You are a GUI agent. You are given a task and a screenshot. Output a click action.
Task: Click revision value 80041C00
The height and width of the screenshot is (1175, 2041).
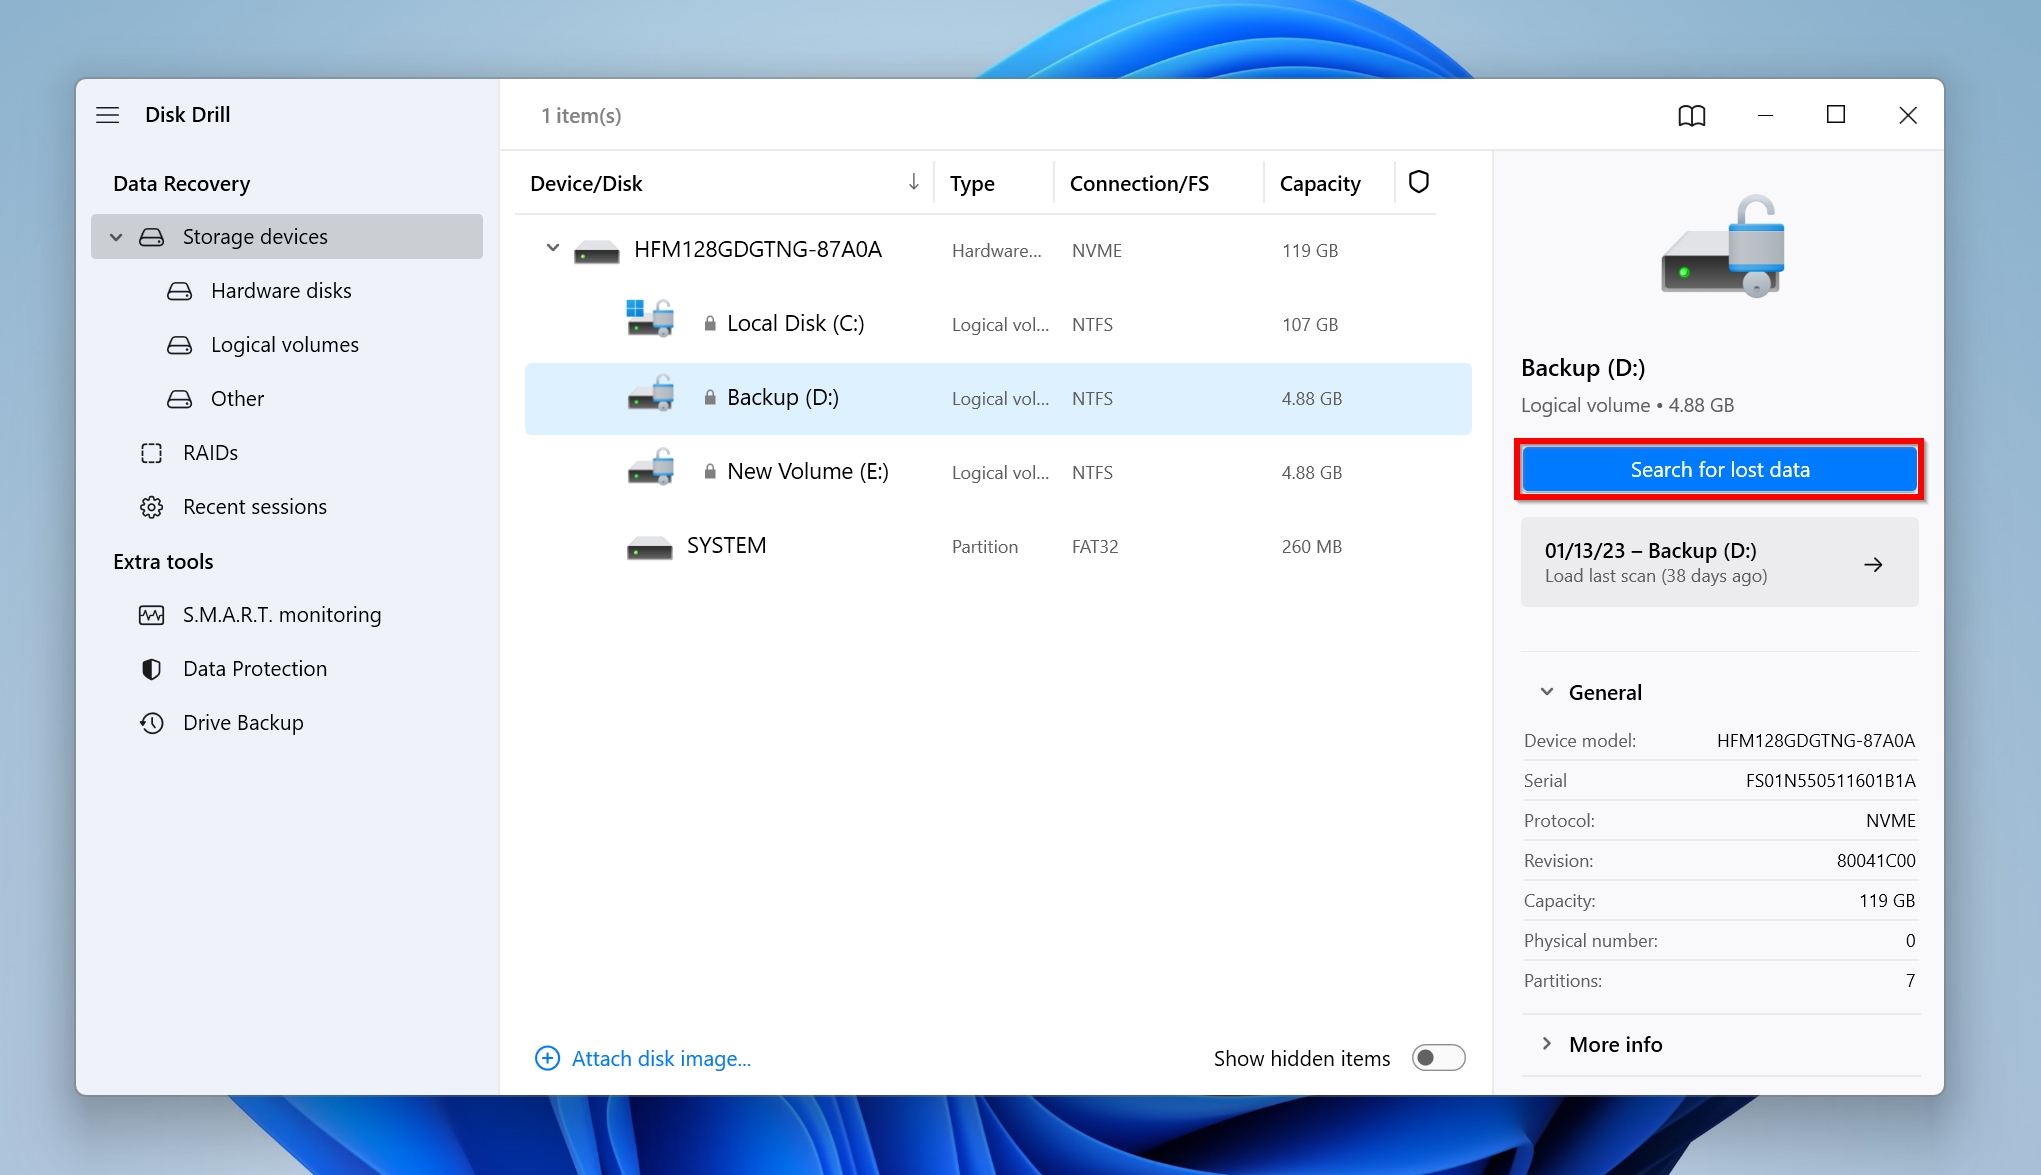click(1876, 861)
